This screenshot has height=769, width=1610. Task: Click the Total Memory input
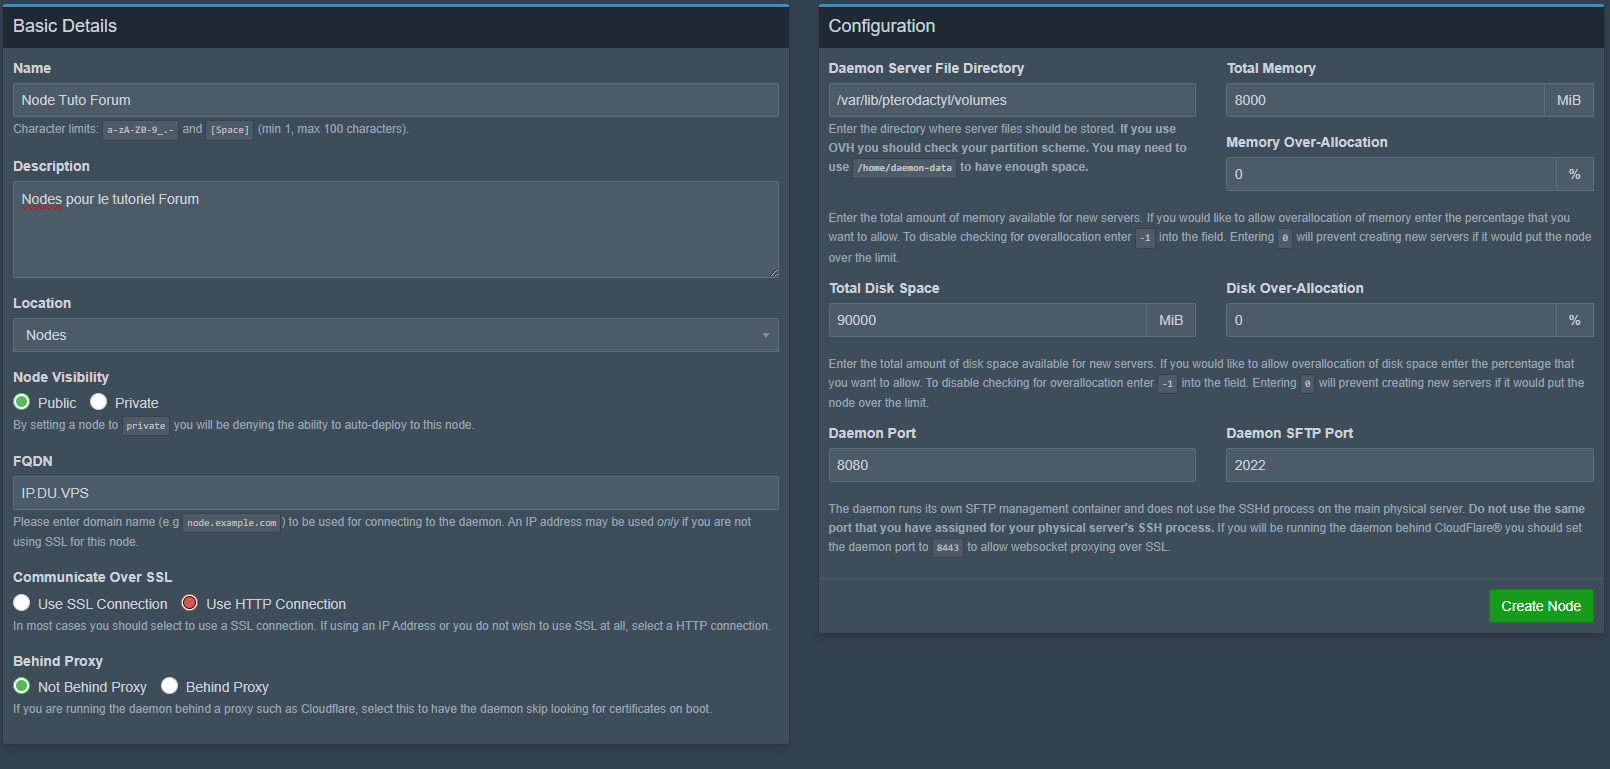tap(1385, 100)
